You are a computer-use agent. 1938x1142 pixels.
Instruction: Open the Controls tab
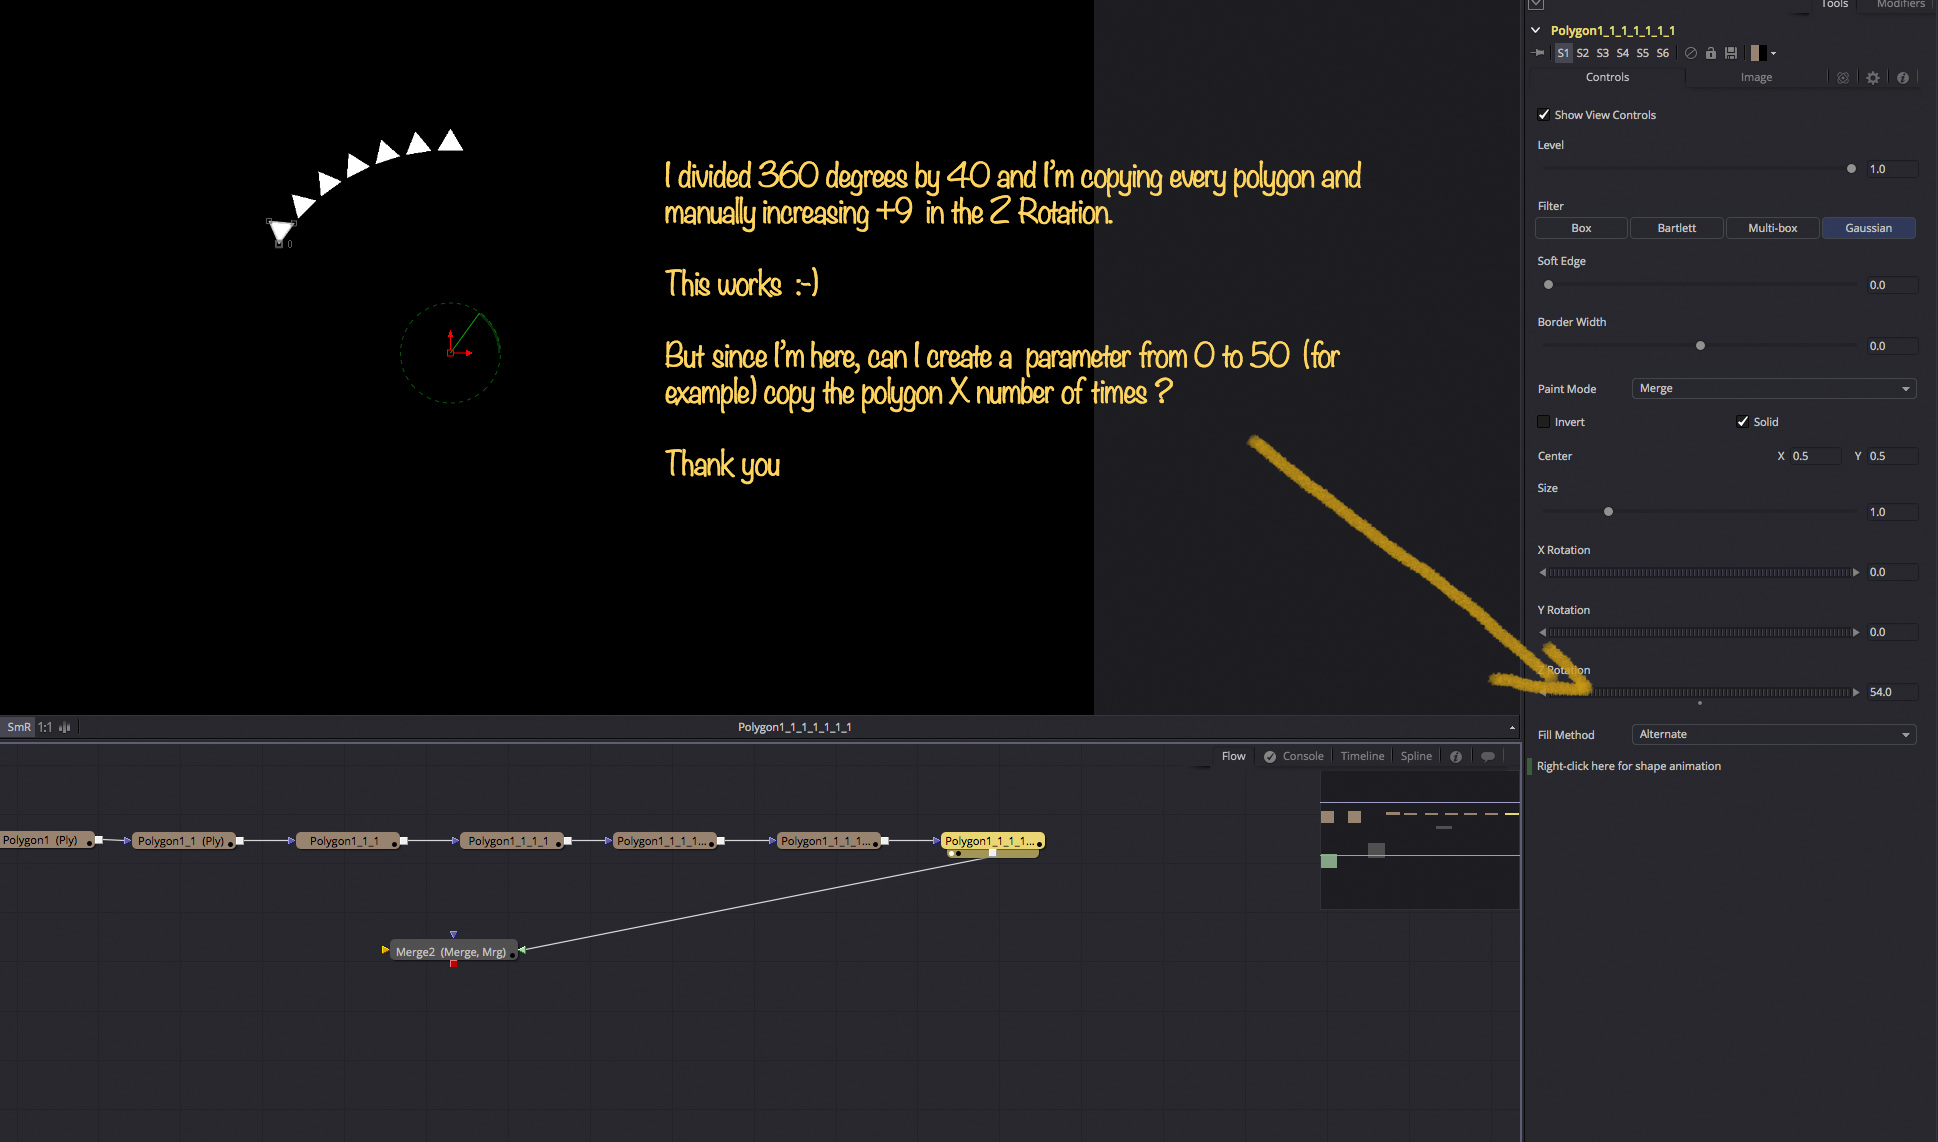click(1607, 77)
